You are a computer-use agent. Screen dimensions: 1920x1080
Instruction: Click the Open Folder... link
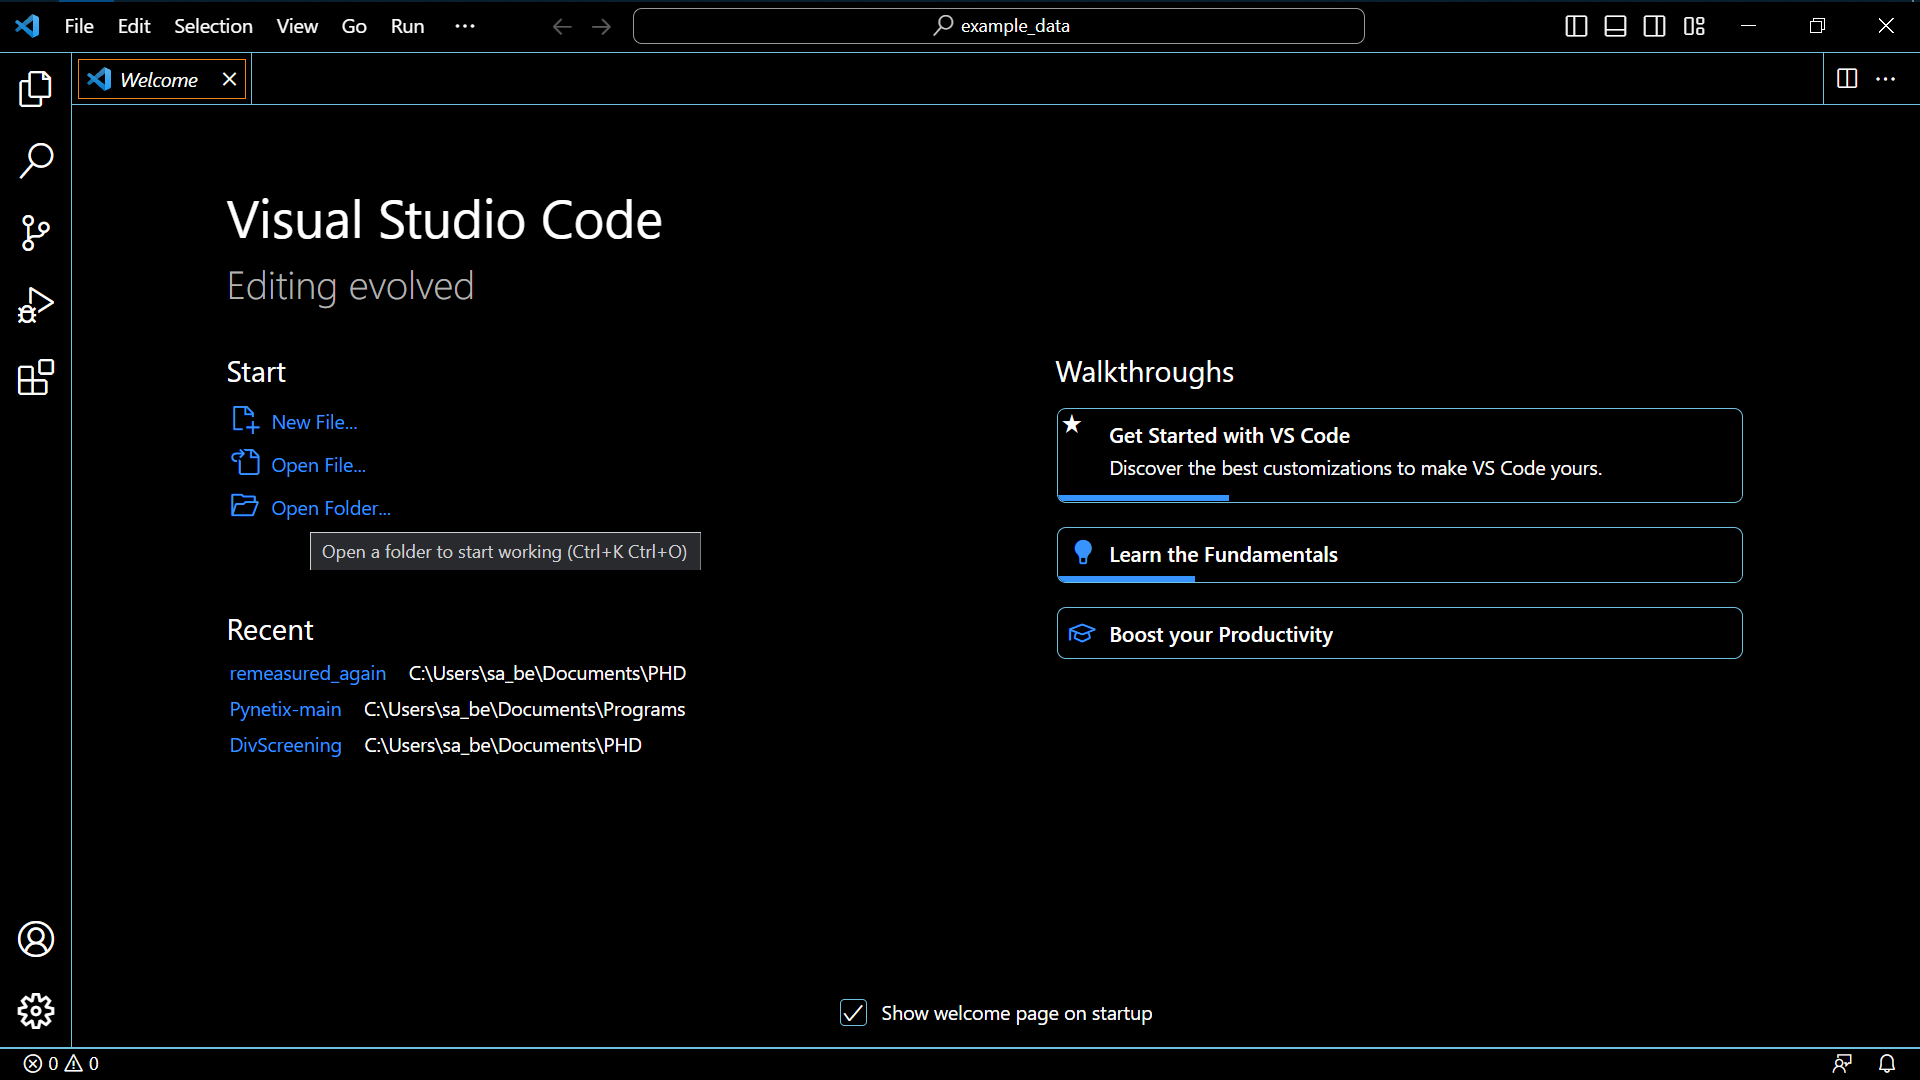[x=330, y=508]
